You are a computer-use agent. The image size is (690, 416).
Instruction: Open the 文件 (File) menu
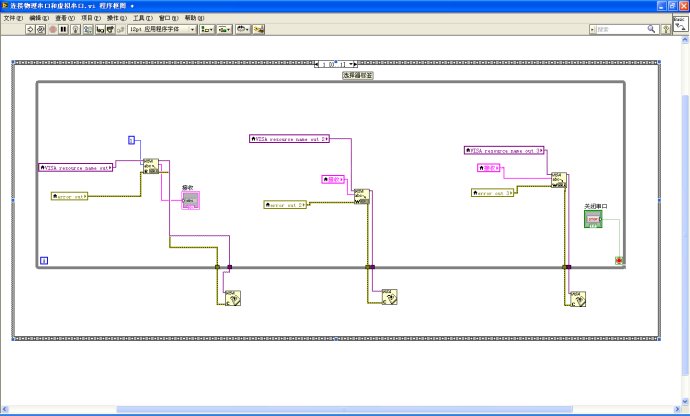point(13,18)
